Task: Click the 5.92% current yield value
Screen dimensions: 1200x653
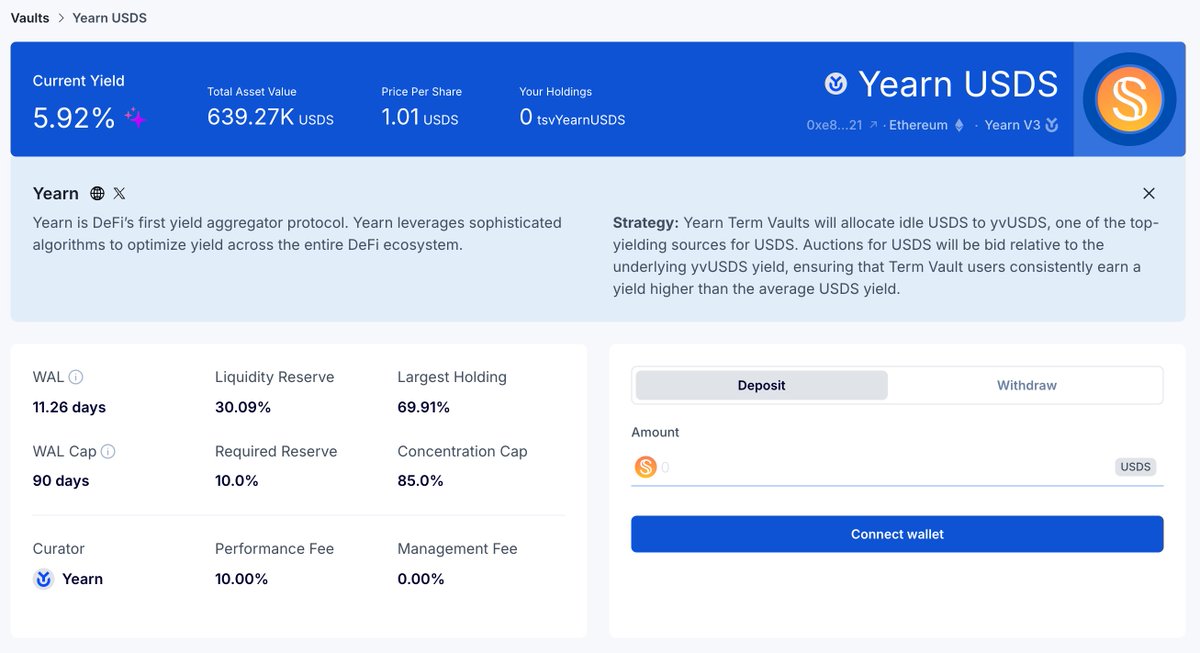Action: click(74, 118)
